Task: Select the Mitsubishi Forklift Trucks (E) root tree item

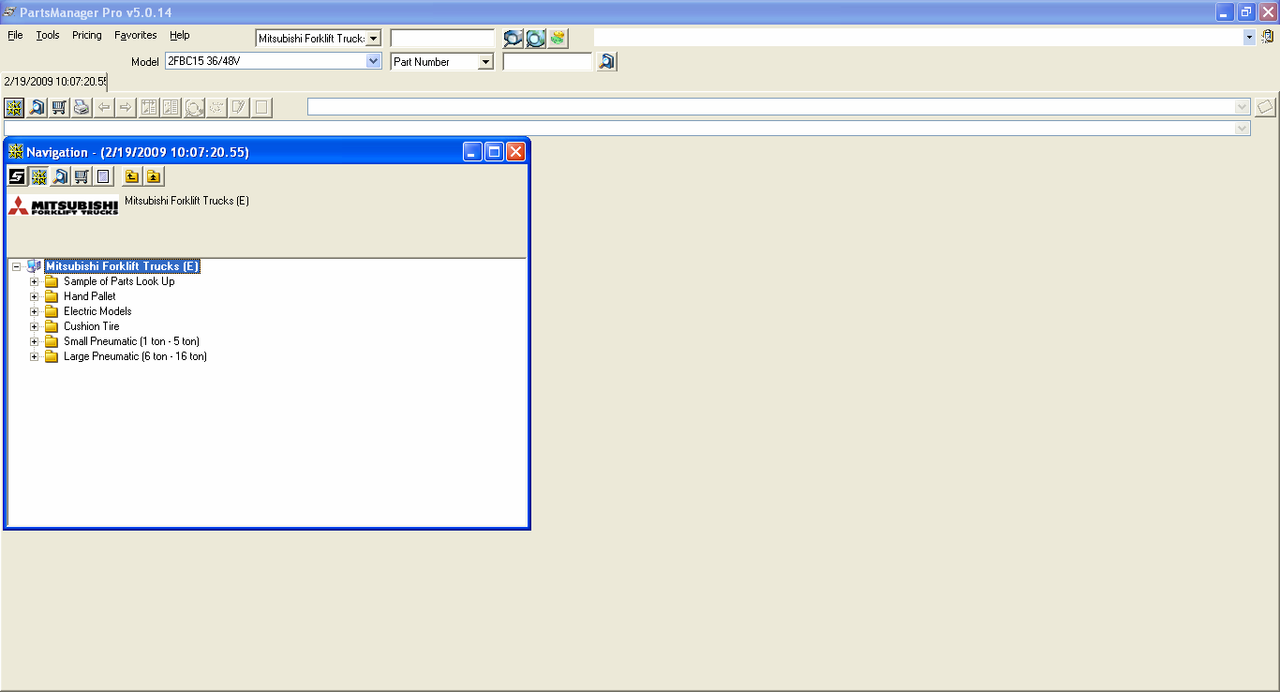Action: coord(123,266)
